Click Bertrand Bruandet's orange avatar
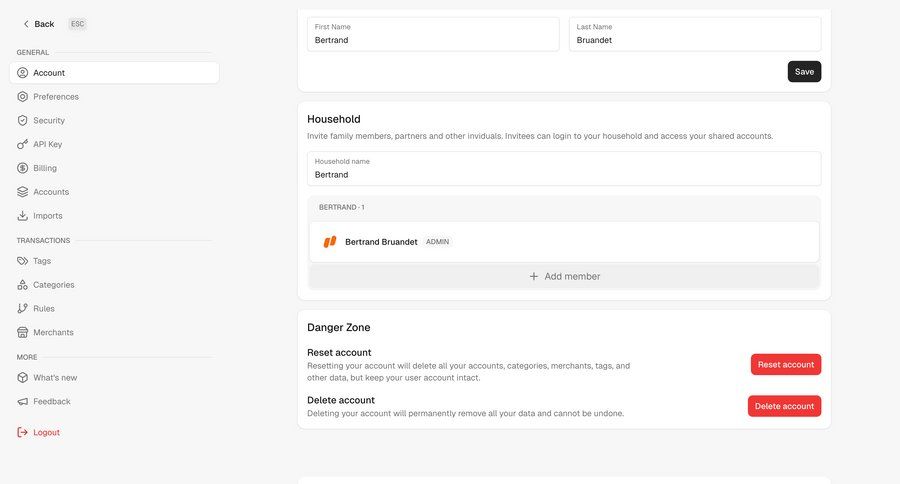Viewport: 900px width, 484px height. tap(330, 242)
